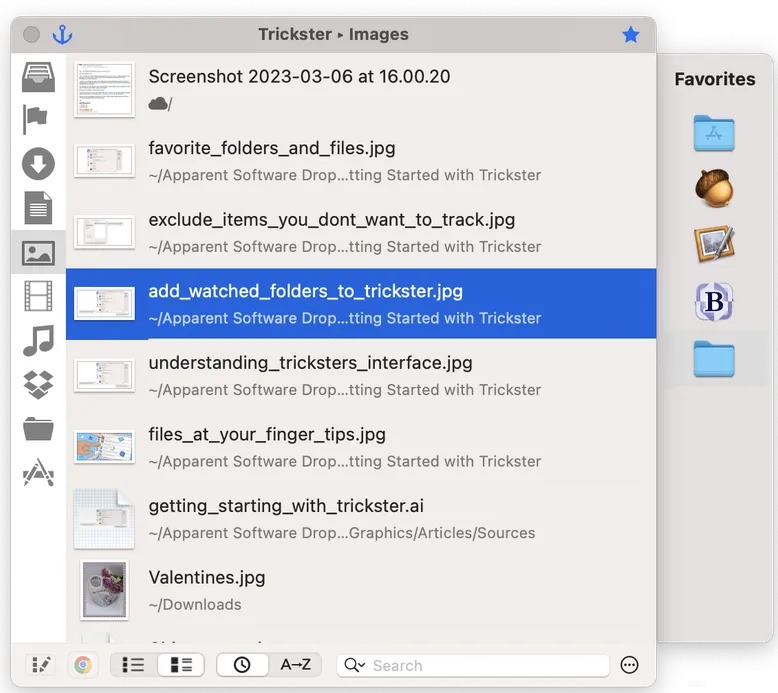The image size is (778, 693).
Task: Select the flagged files icon in the sidebar
Action: point(35,120)
